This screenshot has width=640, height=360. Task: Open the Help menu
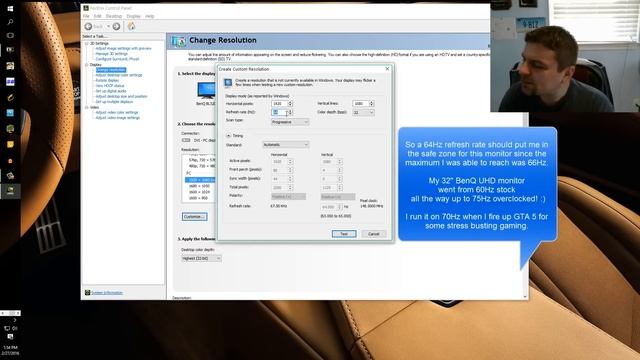(150, 16)
